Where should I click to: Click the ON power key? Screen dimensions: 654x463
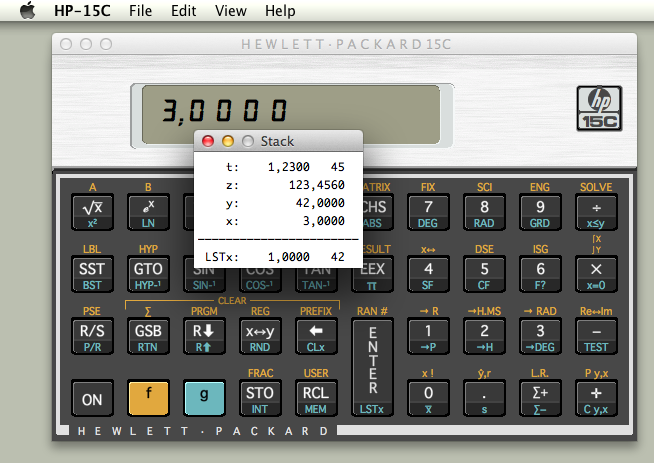92,398
